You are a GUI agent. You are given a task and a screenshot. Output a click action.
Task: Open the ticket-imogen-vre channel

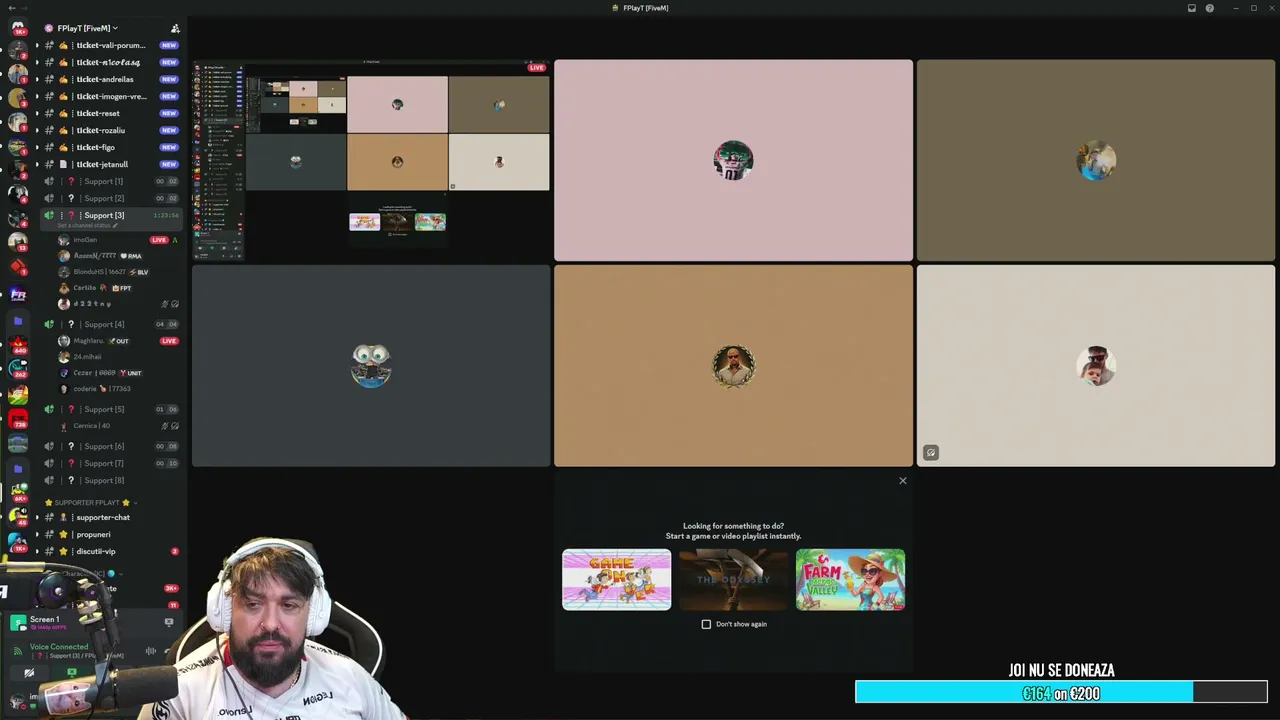(110, 96)
